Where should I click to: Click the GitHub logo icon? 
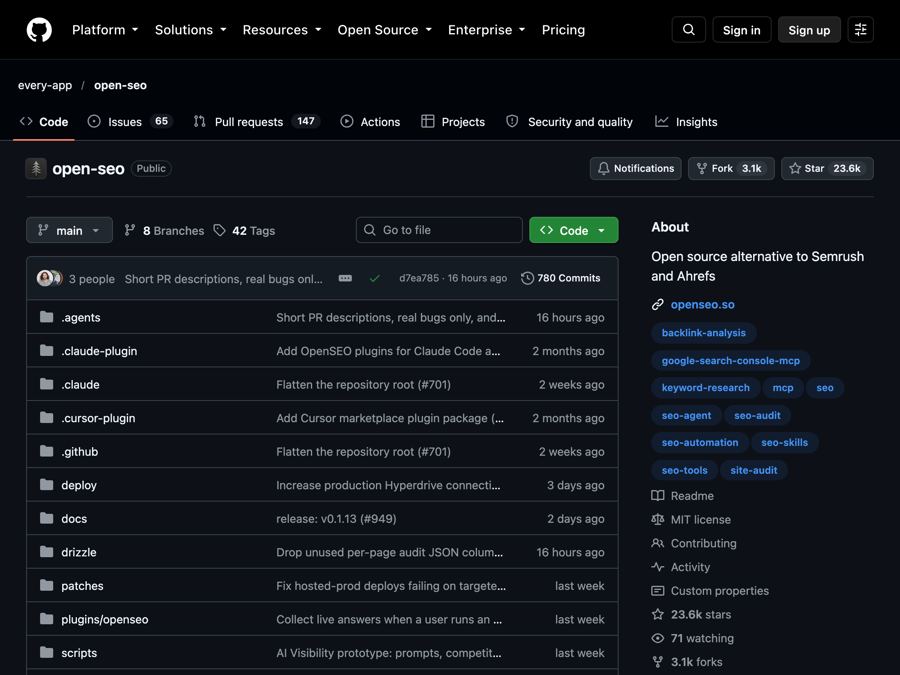[x=39, y=30]
